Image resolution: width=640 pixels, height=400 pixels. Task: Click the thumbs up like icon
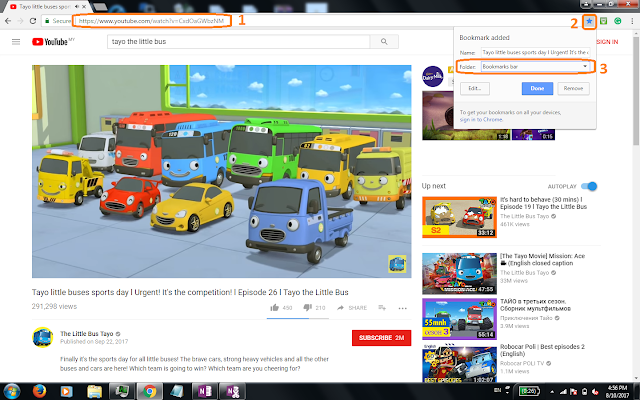tap(274, 307)
